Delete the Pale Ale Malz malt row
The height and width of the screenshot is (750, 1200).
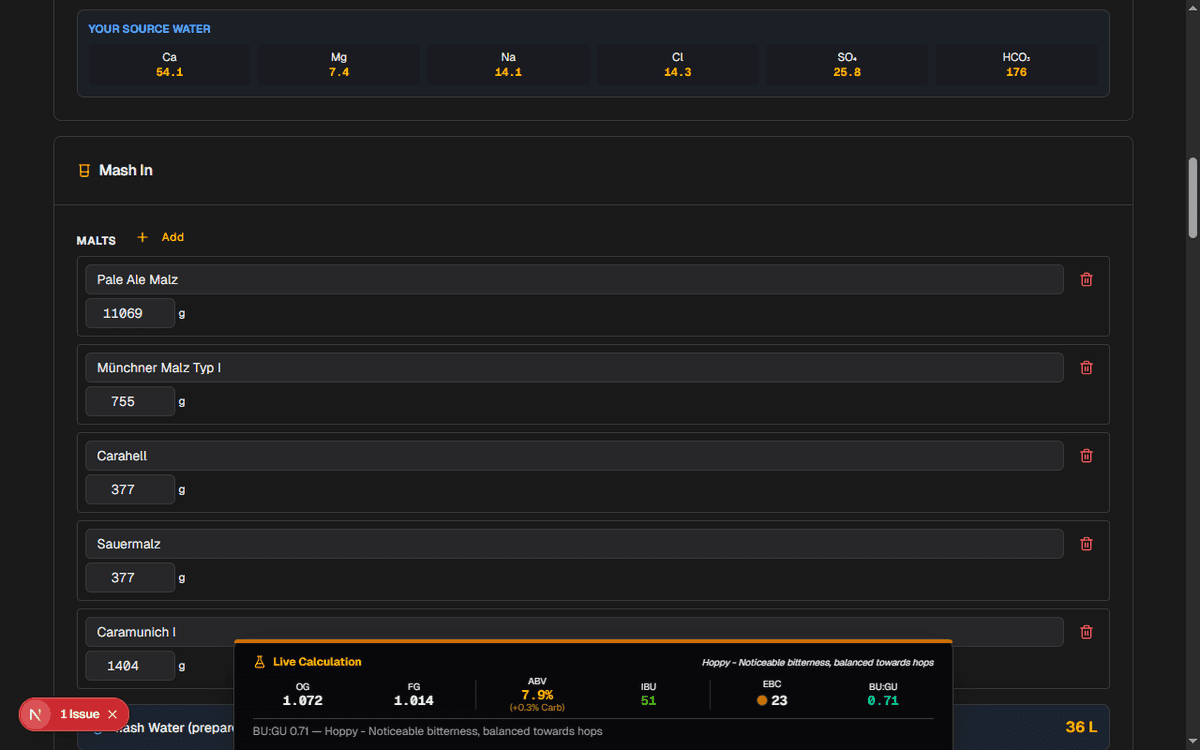pos(1086,280)
